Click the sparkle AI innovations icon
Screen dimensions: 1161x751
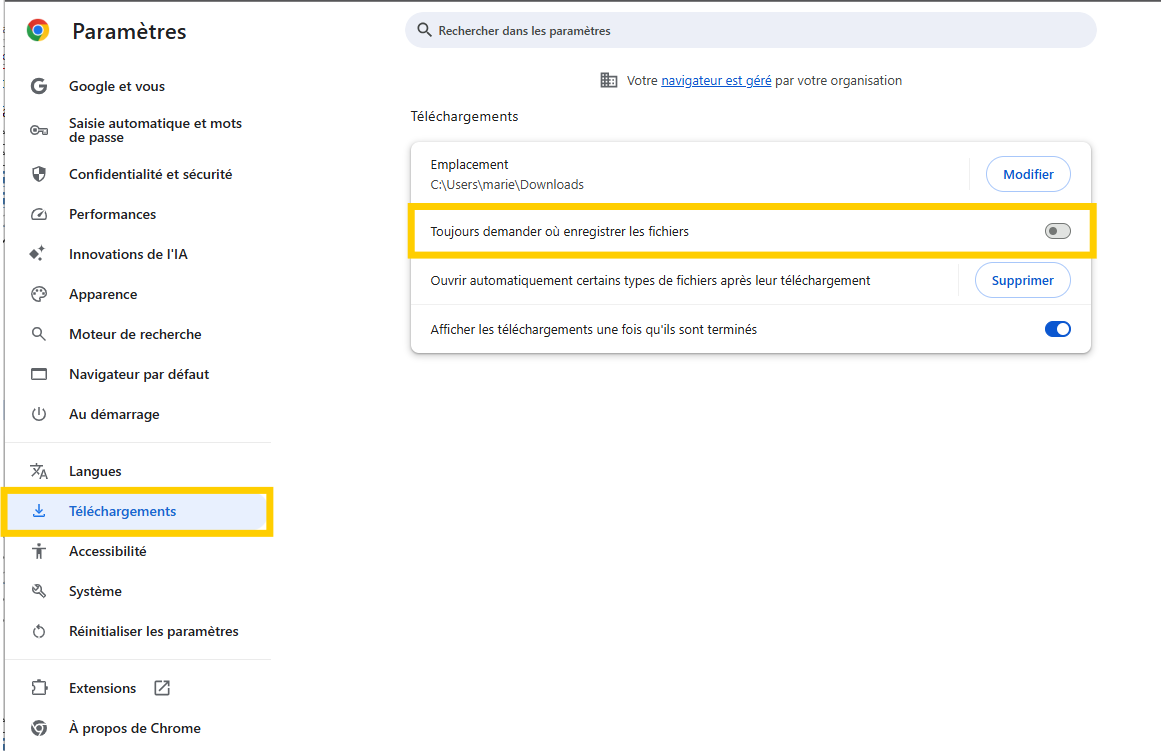(38, 253)
